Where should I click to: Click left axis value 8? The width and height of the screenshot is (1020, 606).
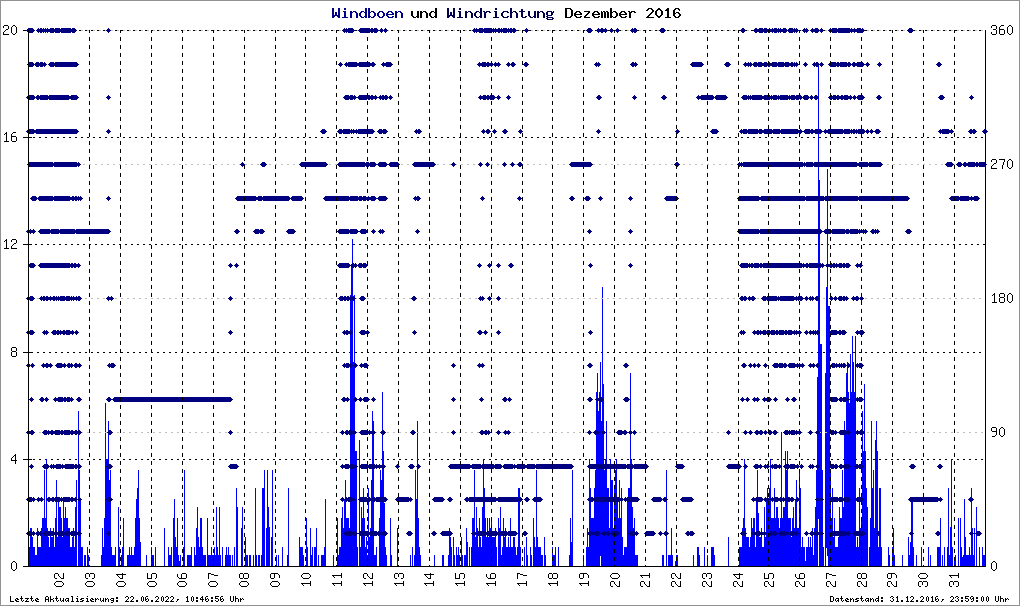(12, 352)
